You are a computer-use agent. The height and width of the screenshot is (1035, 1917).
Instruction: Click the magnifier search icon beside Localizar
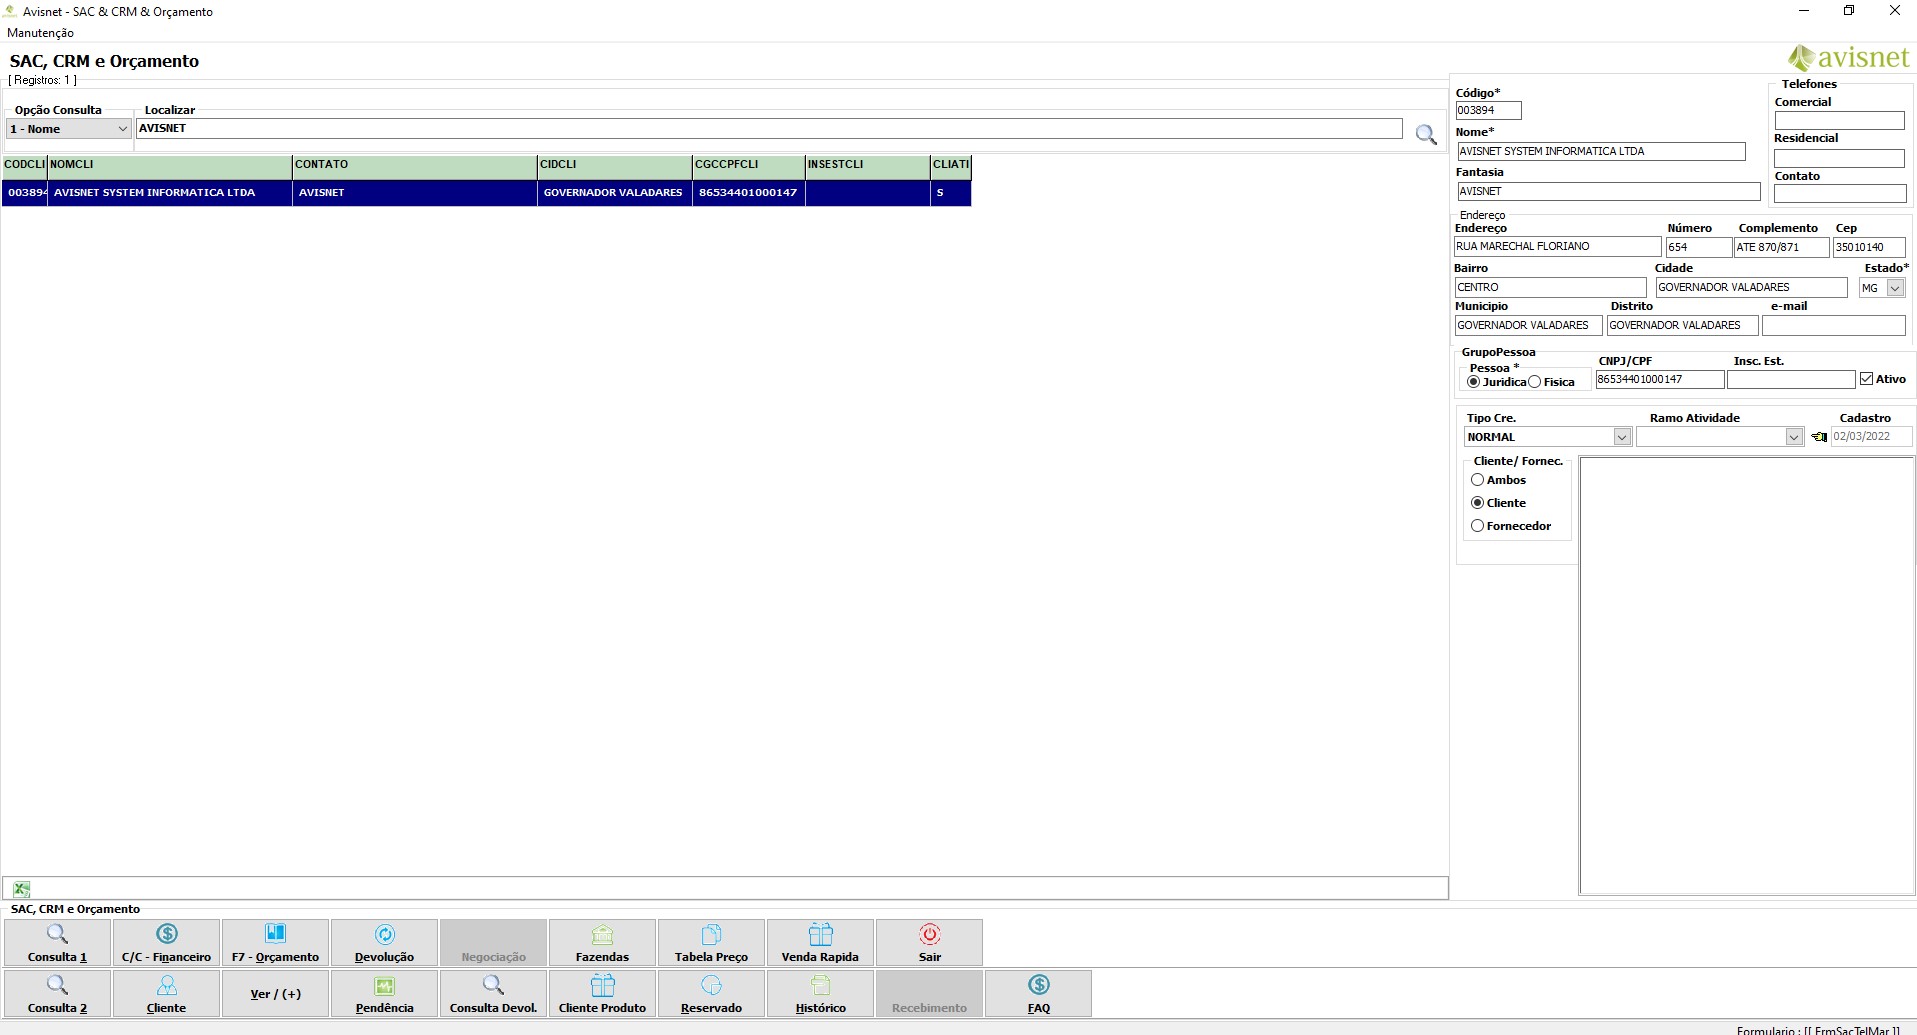tap(1426, 134)
